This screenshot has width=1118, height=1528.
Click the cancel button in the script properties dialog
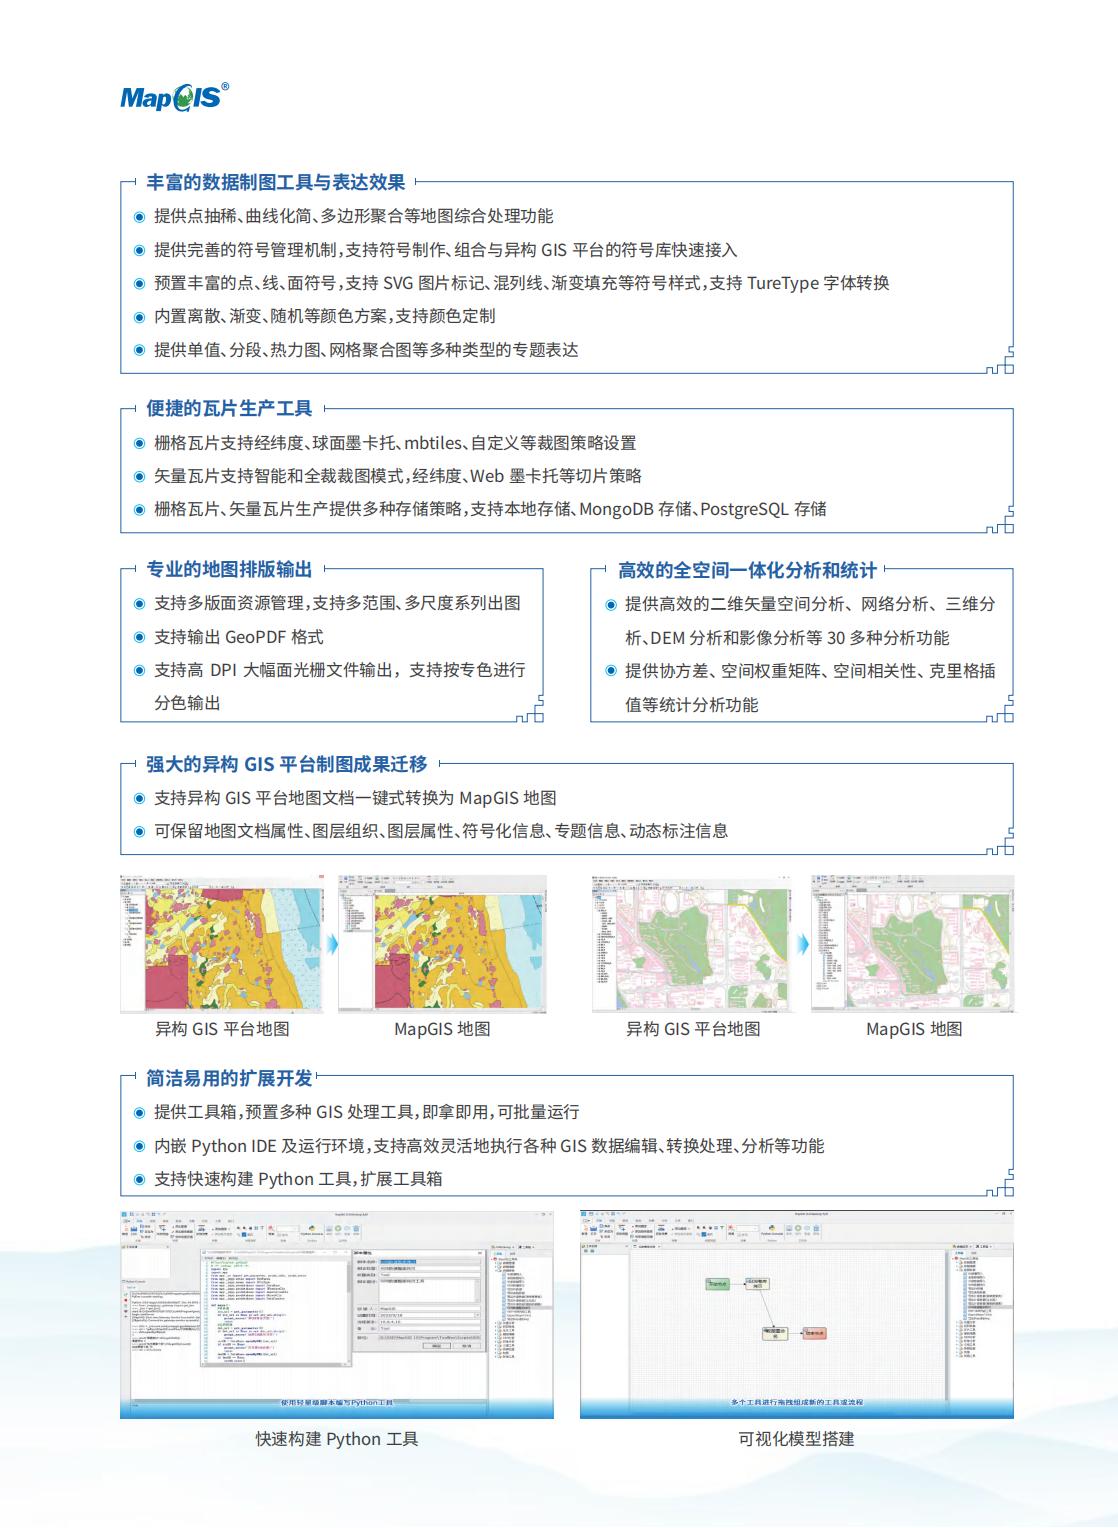click(466, 1346)
